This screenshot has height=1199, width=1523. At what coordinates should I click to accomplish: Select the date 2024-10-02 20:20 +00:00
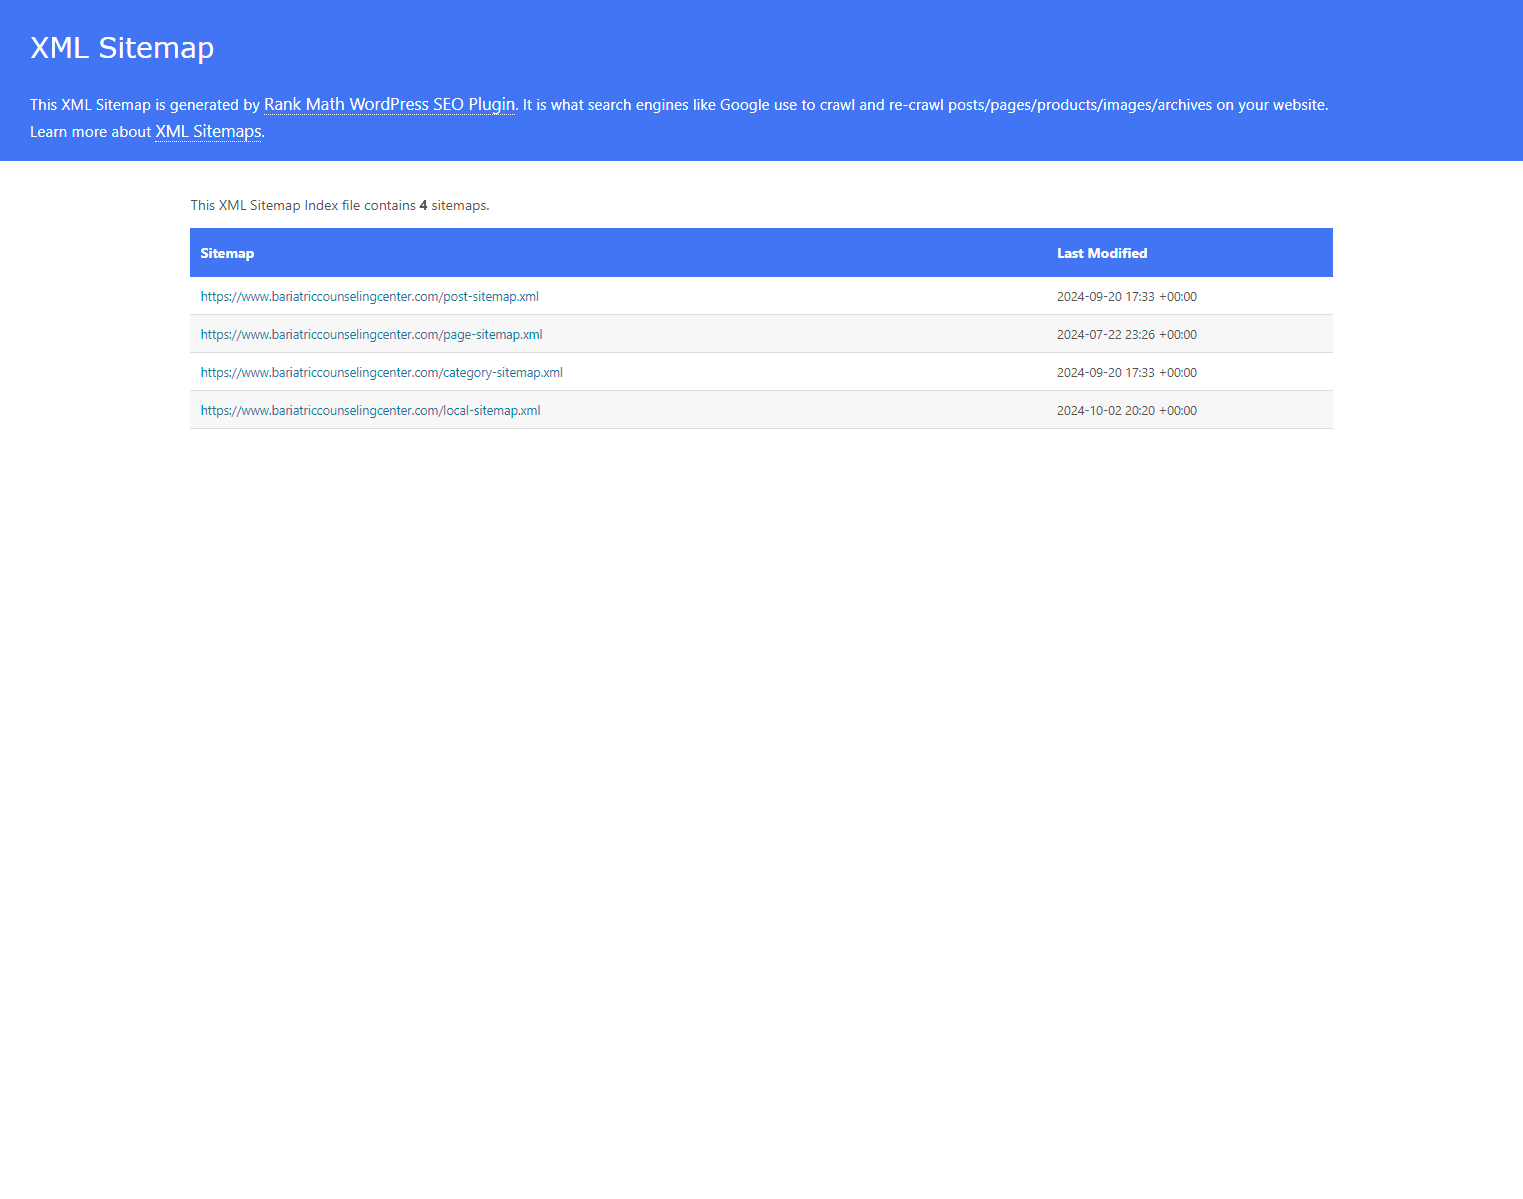click(x=1127, y=410)
